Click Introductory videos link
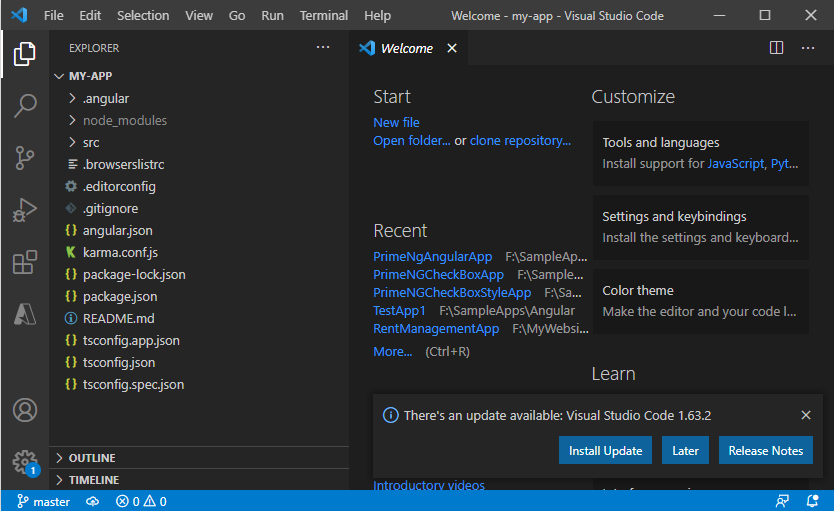 point(429,485)
